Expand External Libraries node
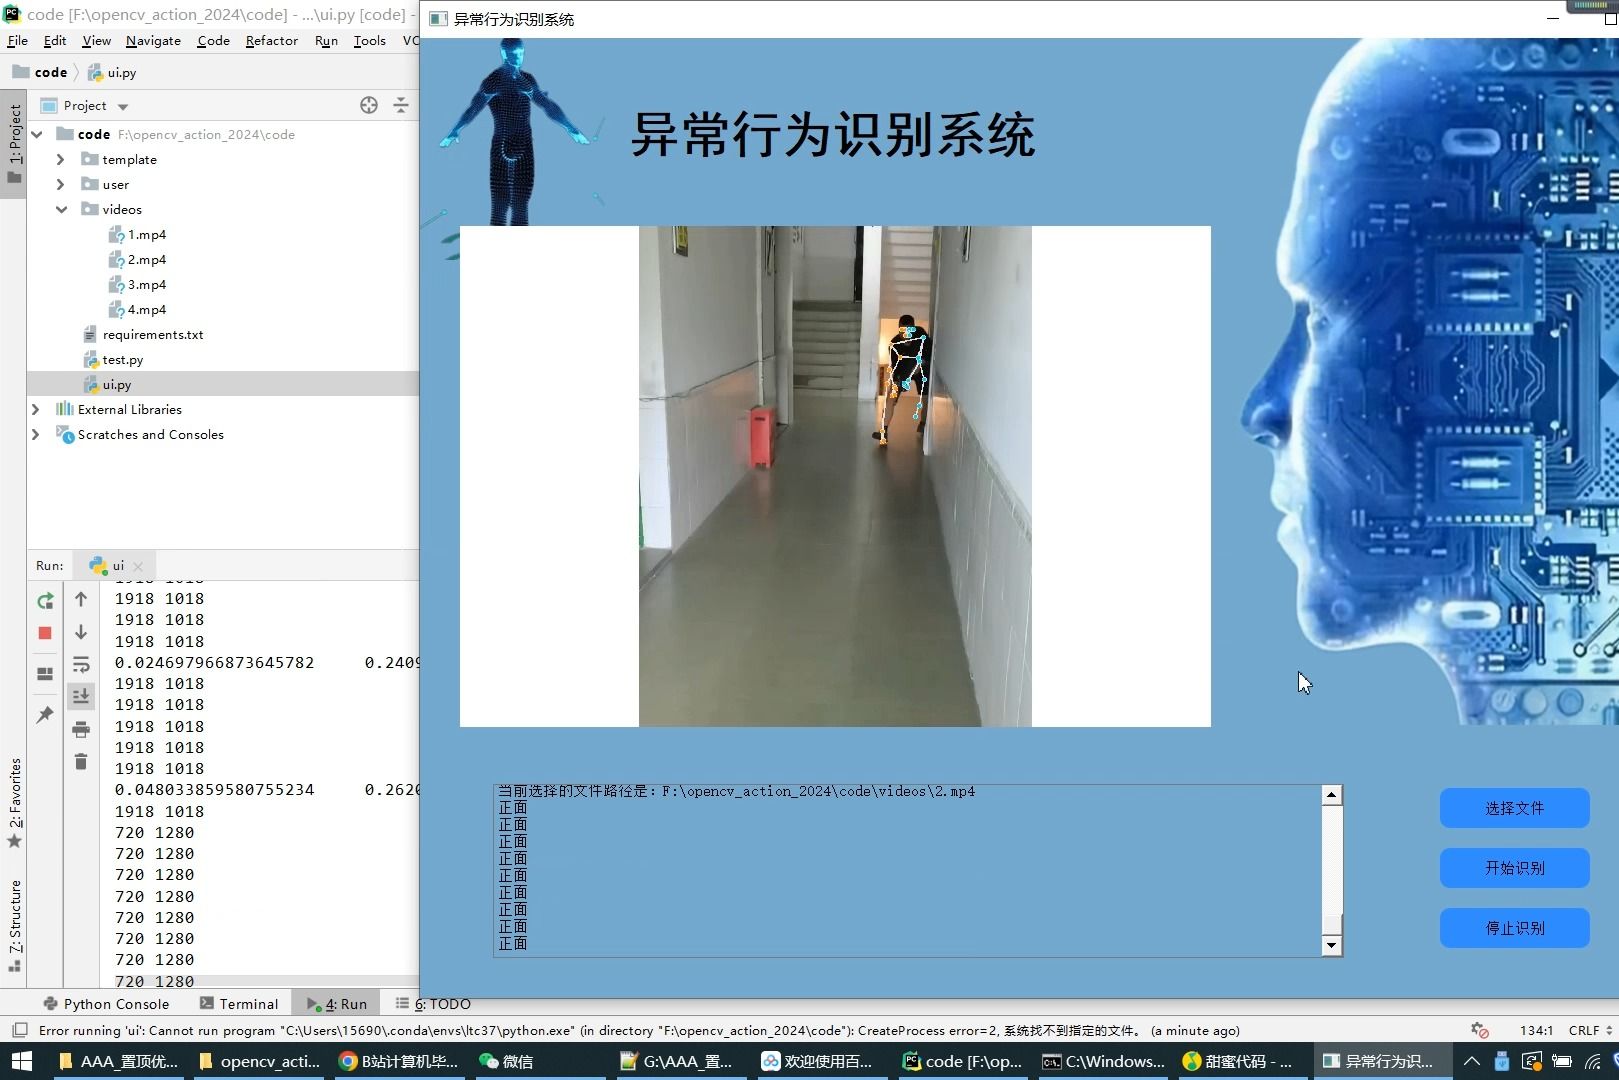Screen dimensions: 1619x1080 tap(37, 409)
